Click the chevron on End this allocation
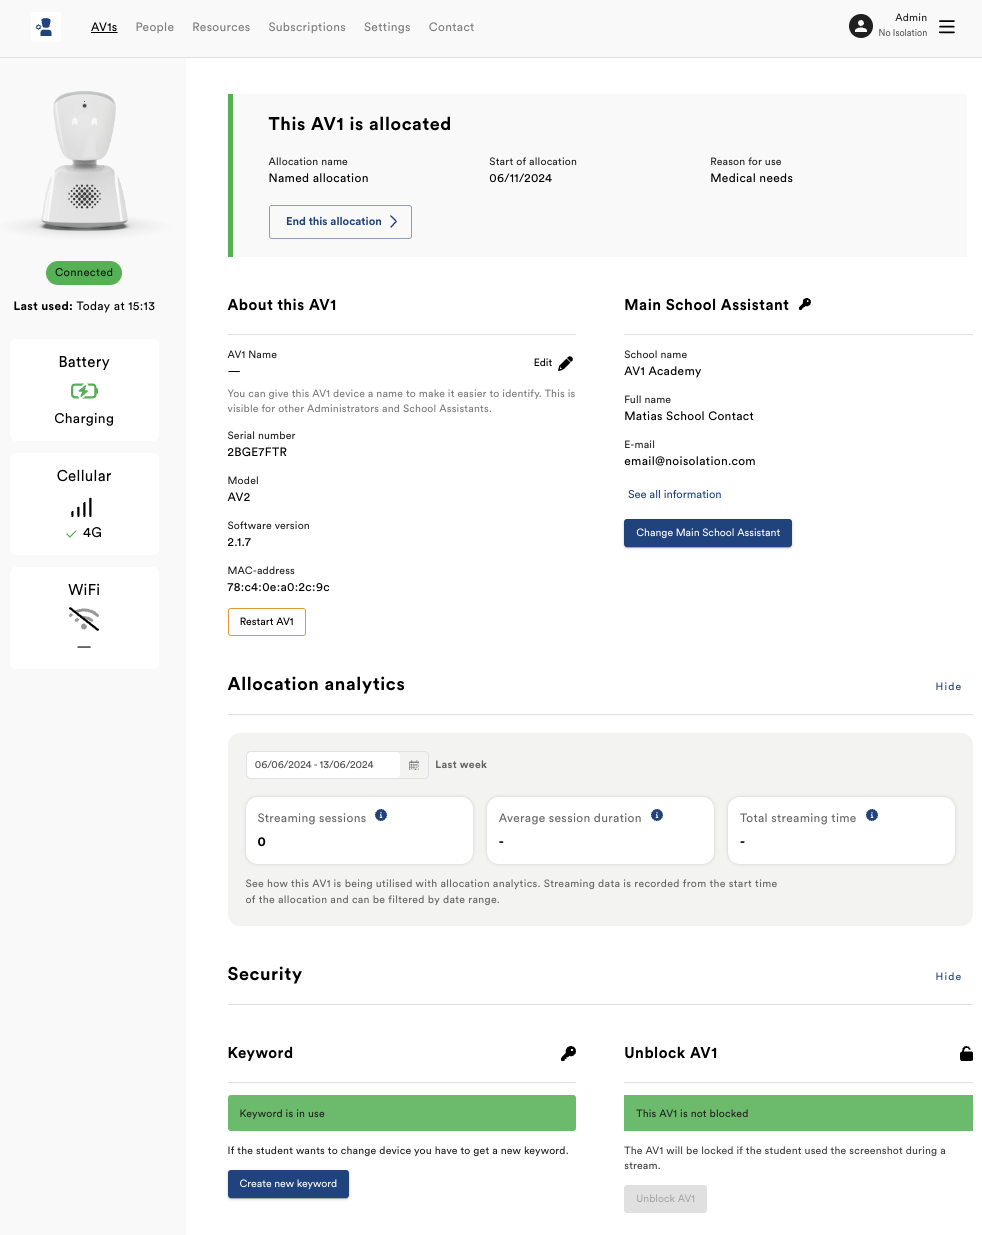 pos(393,222)
